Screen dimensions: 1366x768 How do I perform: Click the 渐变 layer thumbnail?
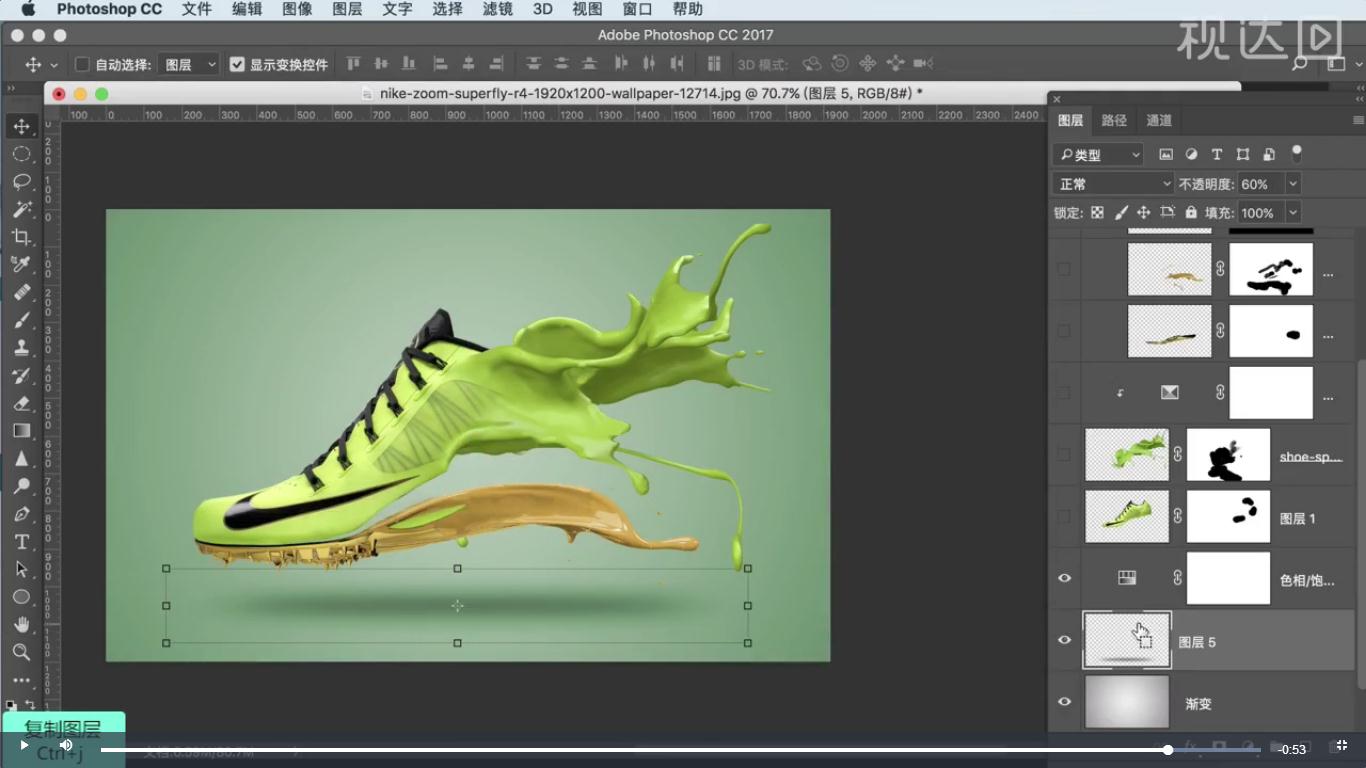1127,702
